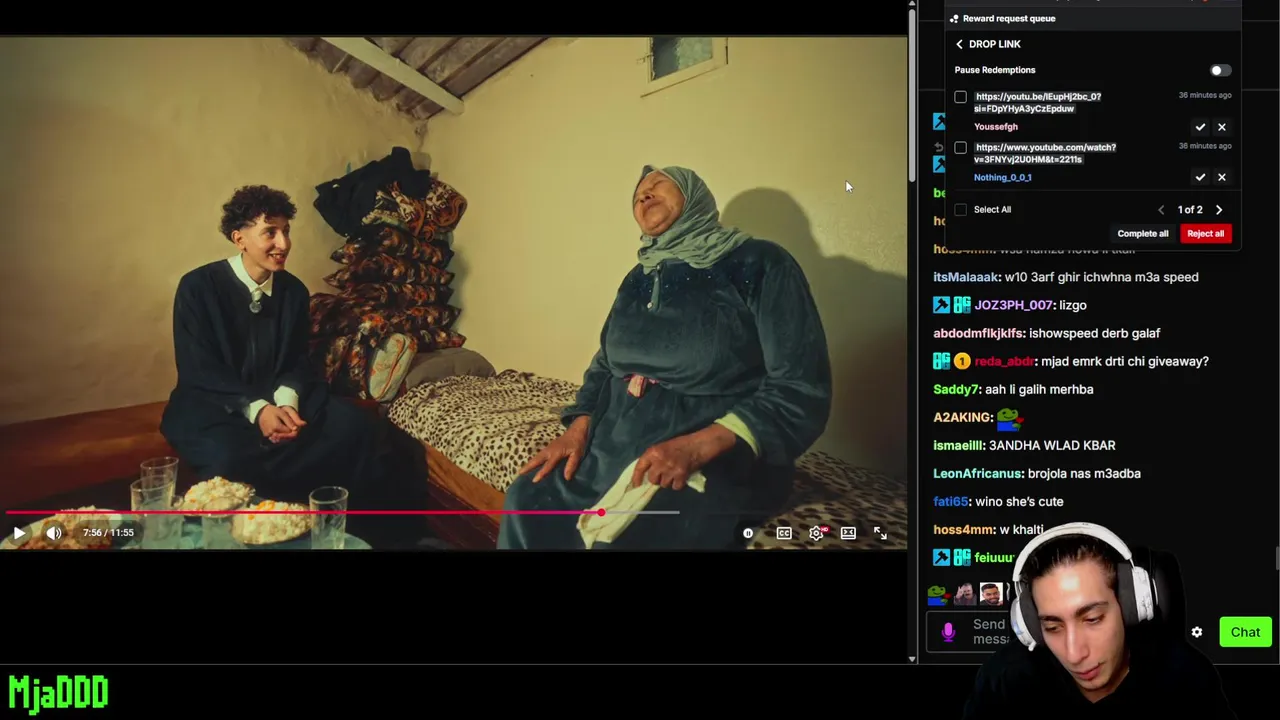Image resolution: width=1280 pixels, height=720 pixels.
Task: Click chat user abdodmflkjkfs
Action: pos(978,333)
